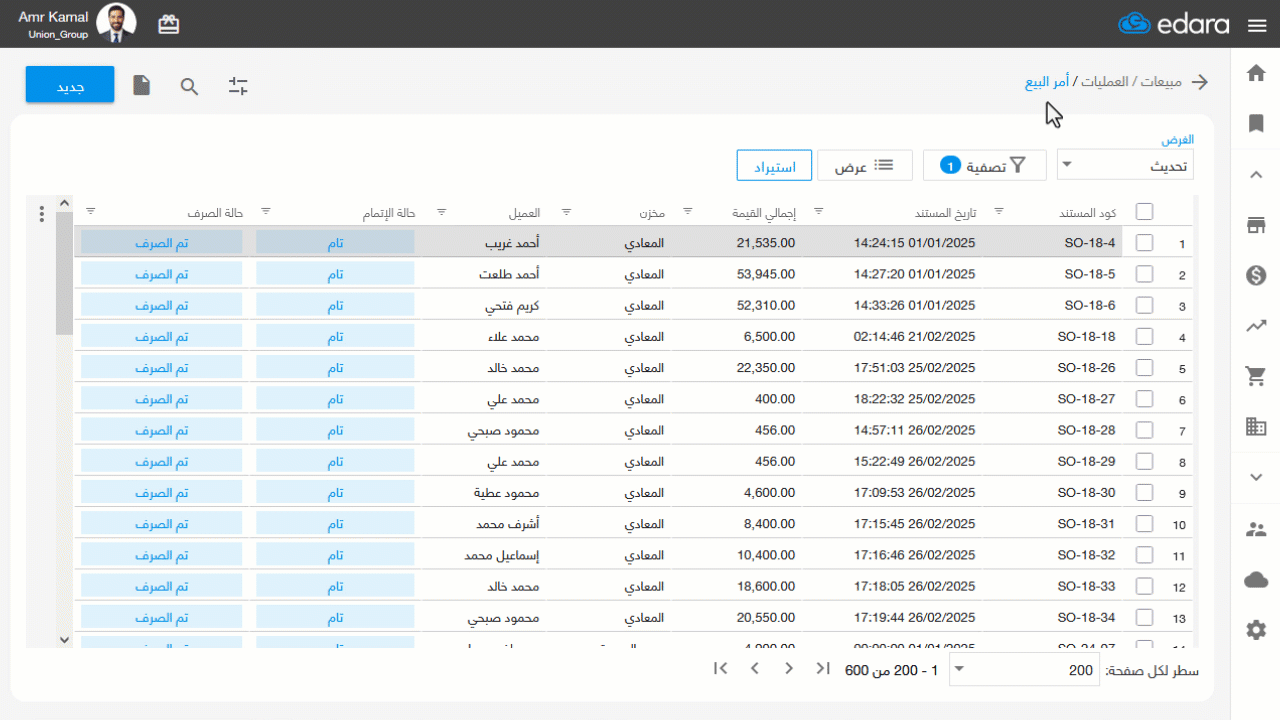Click the document page icon beside search

(142, 86)
